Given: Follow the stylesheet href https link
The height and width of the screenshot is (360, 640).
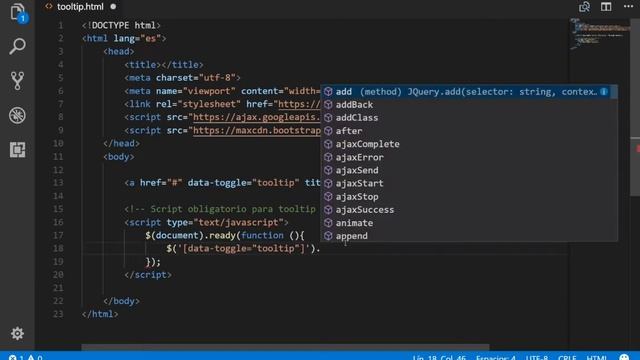Looking at the screenshot, I should coord(299,104).
